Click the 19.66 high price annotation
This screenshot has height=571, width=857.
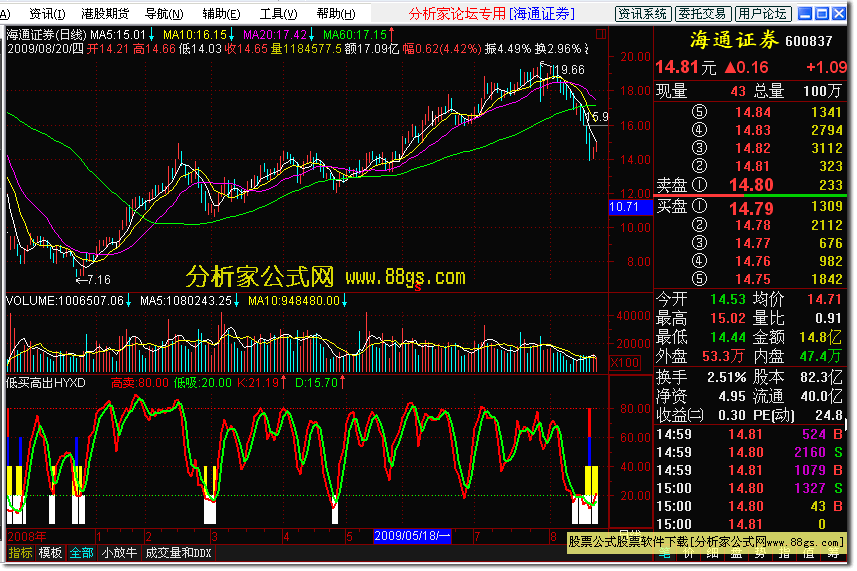click(x=568, y=70)
